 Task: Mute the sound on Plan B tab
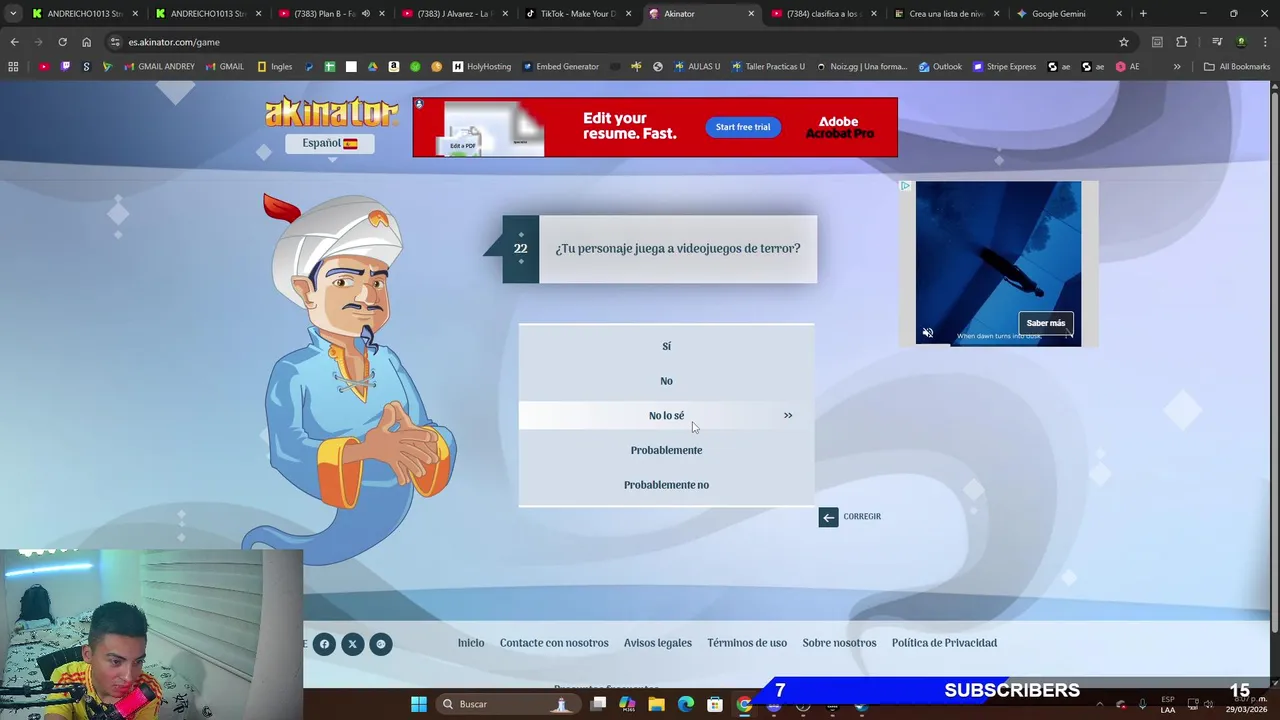tap(365, 14)
